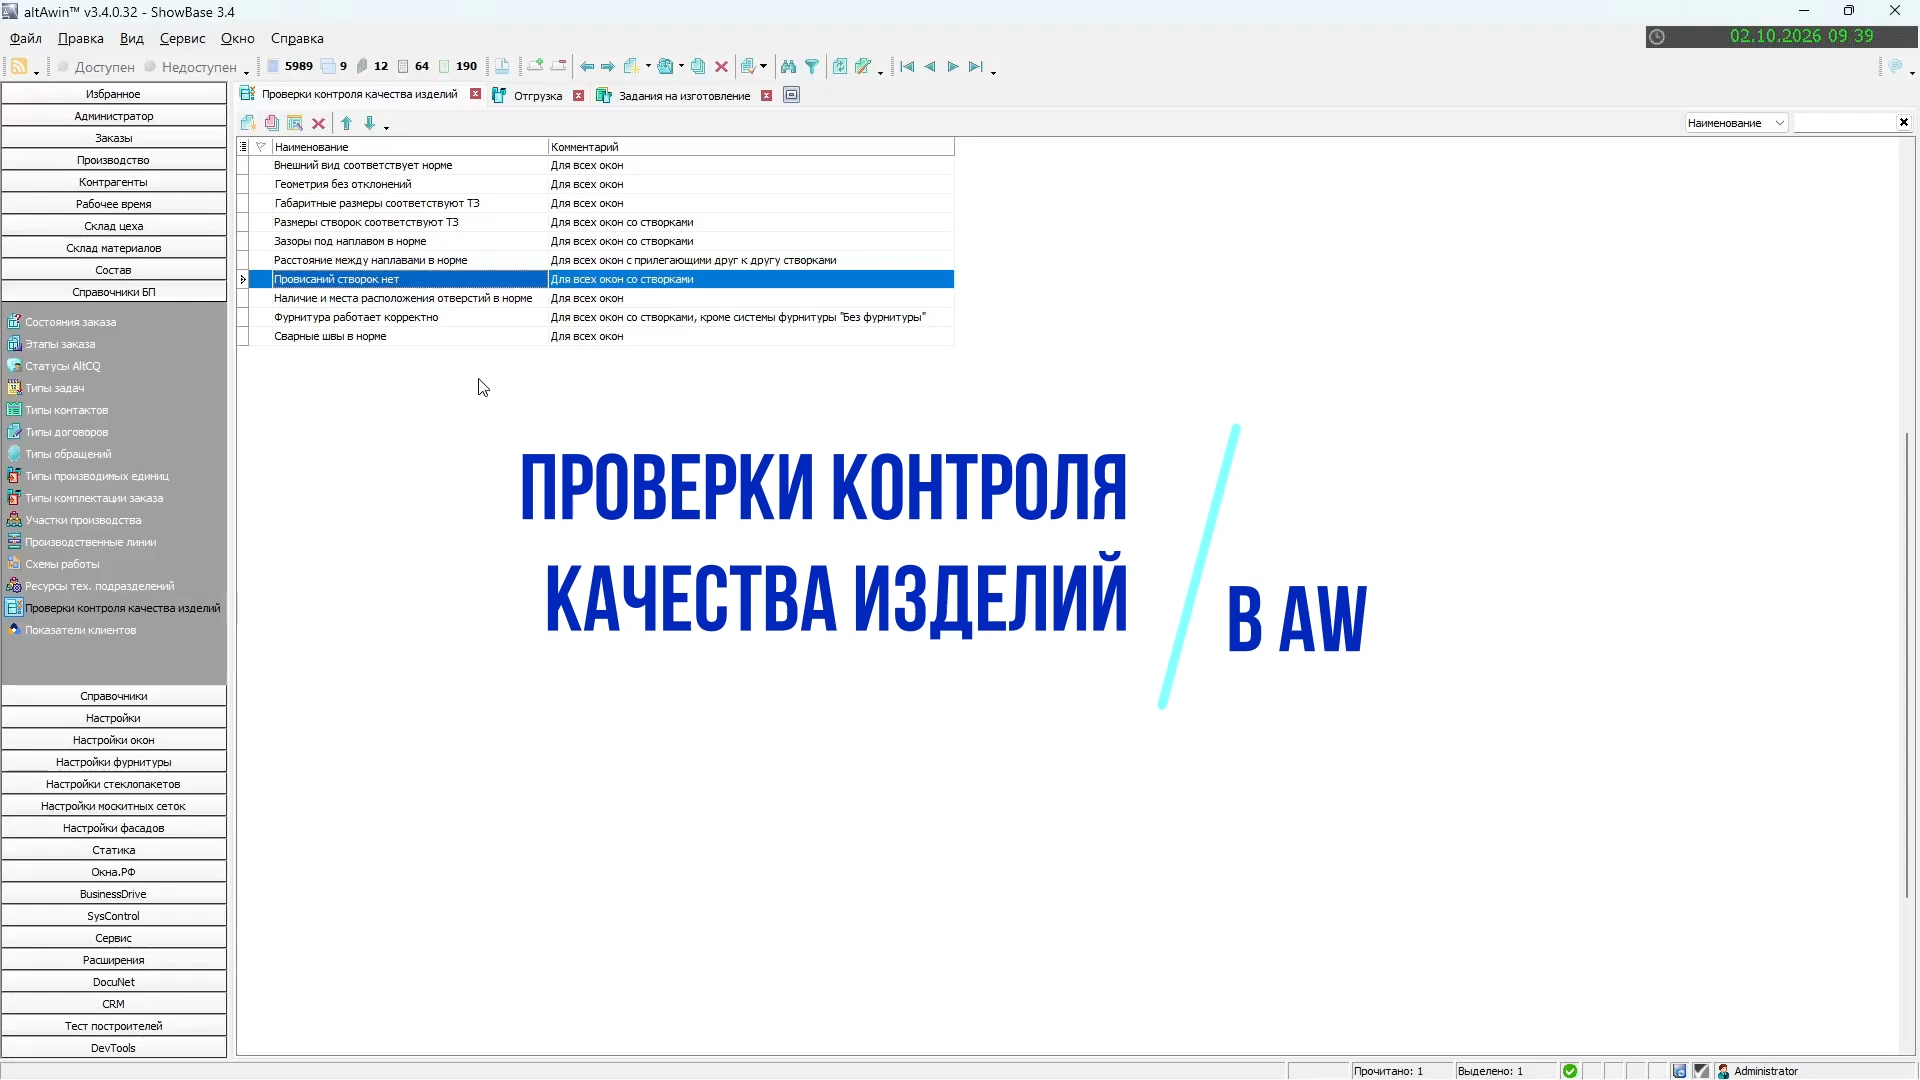Open Показатели клиентов sidebar item
Image resolution: width=1920 pixels, height=1080 pixels.
tap(80, 630)
